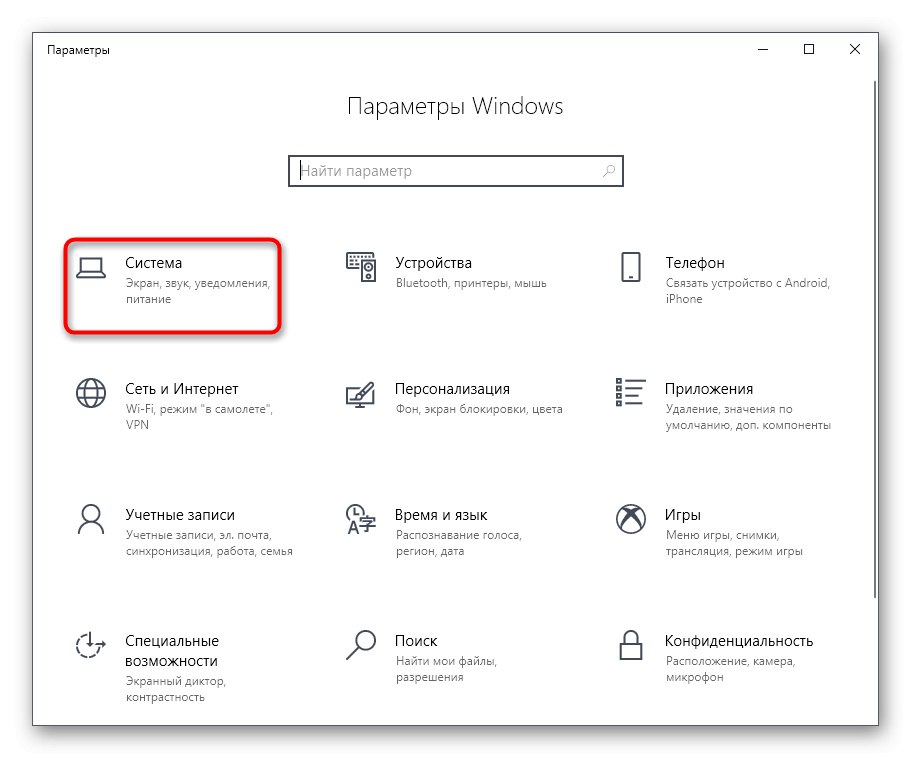Image resolution: width=911 pixels, height=758 pixels.
Task: Select the Игры heading
Action: coord(683,515)
